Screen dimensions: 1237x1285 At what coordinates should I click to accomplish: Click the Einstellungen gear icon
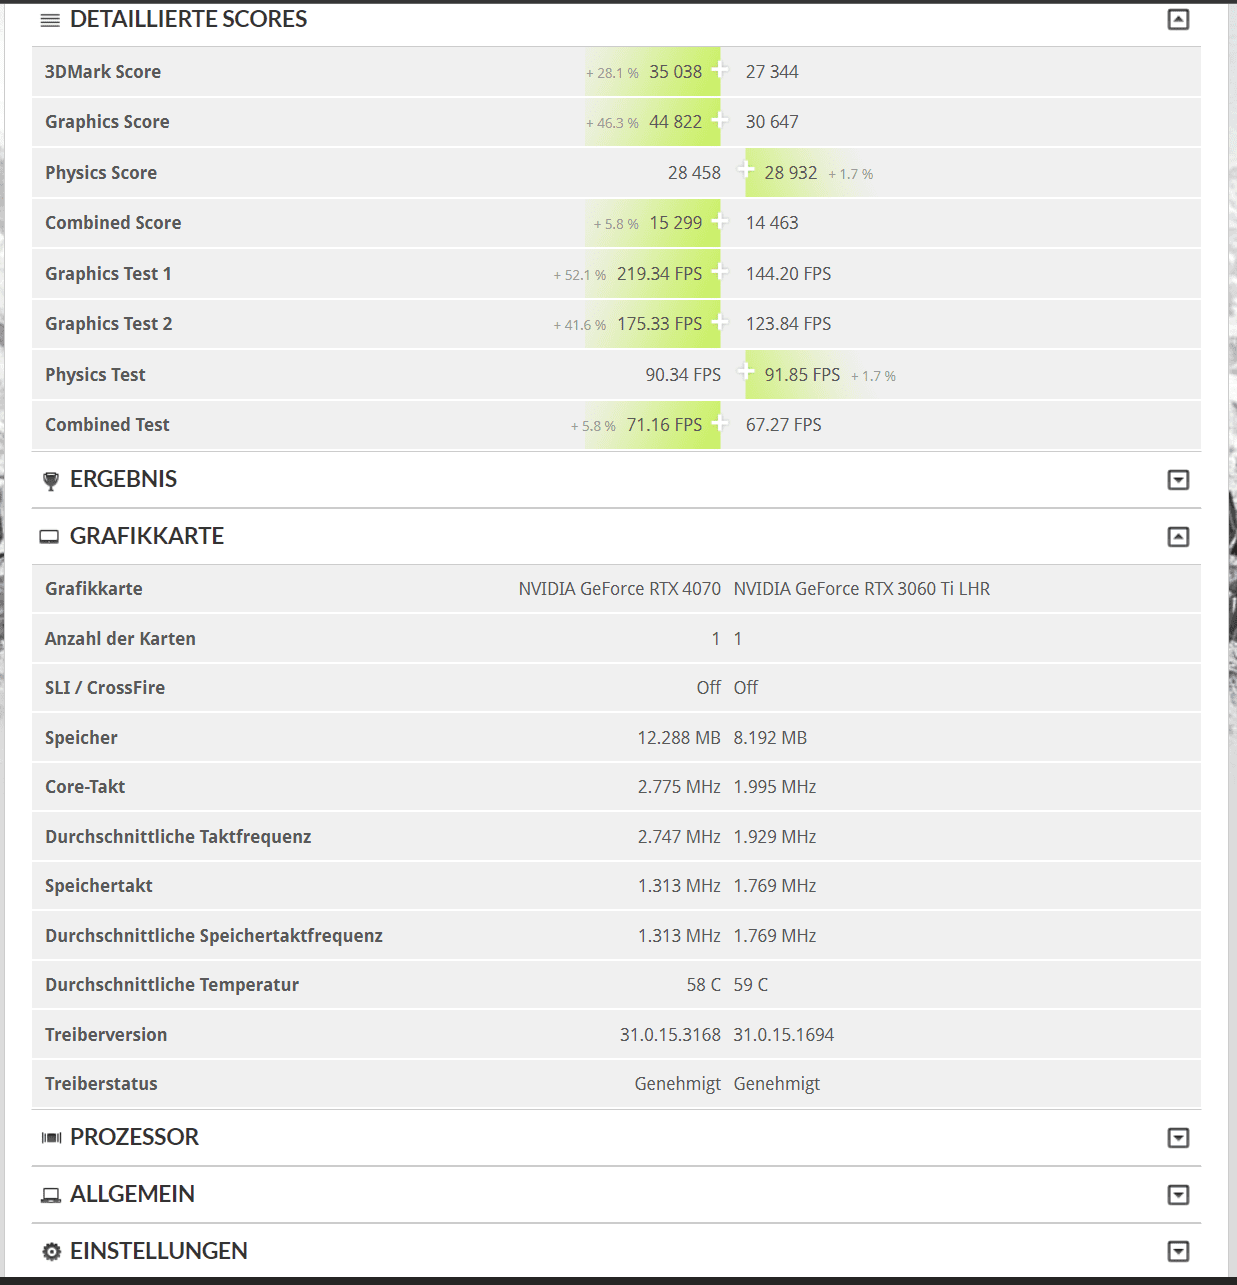click(51, 1252)
